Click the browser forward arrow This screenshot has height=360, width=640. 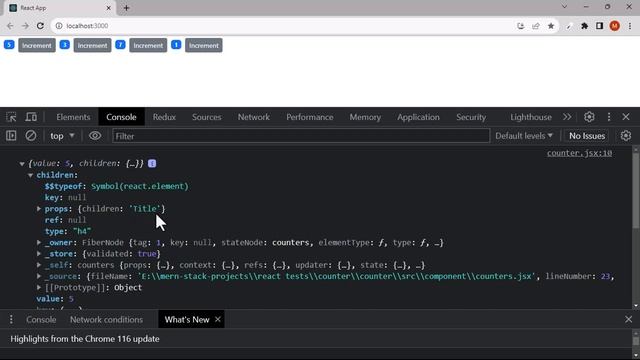click(x=25, y=26)
